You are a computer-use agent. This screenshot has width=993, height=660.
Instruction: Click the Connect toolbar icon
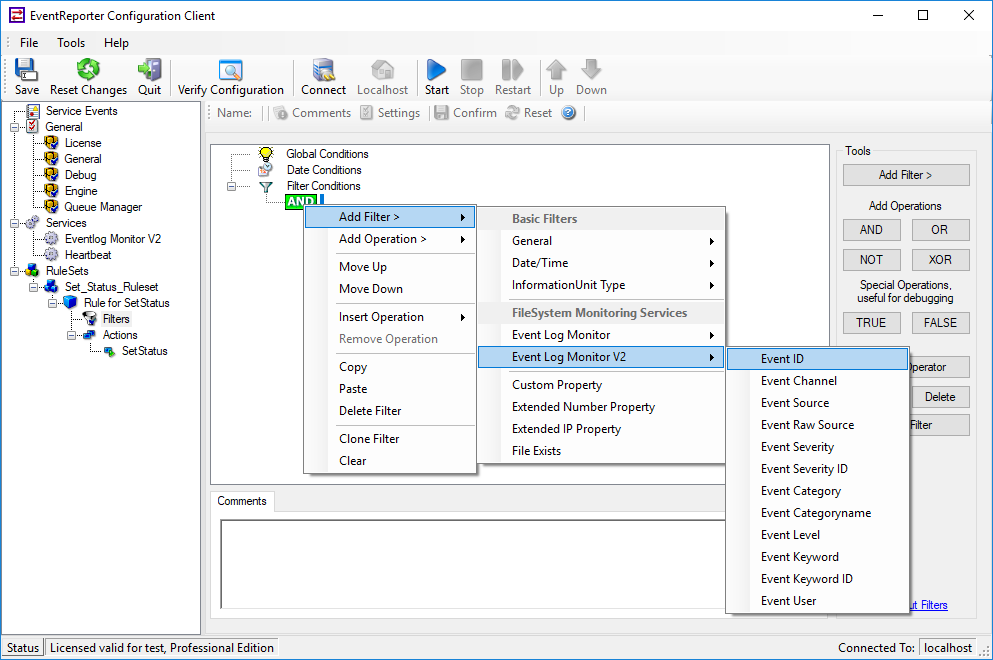[324, 70]
